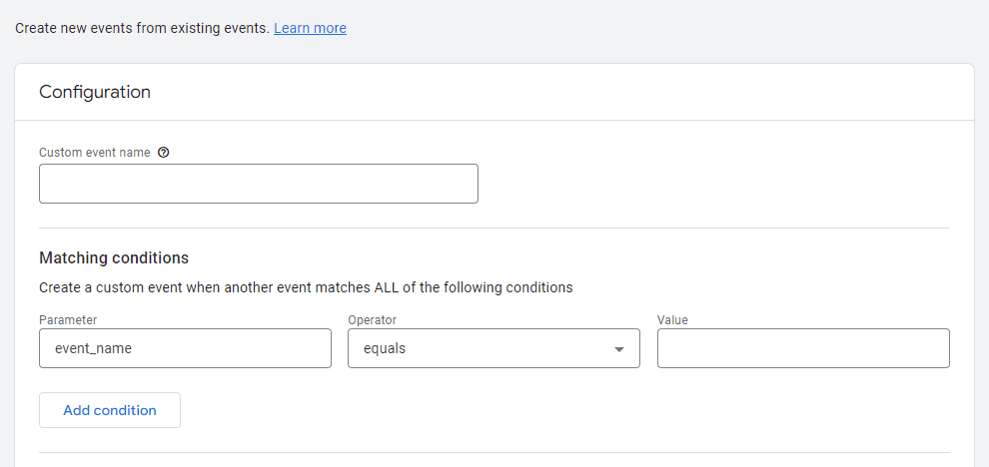Click the event_name text in Parameter box
Screen dimensions: 989x467
click(93, 348)
